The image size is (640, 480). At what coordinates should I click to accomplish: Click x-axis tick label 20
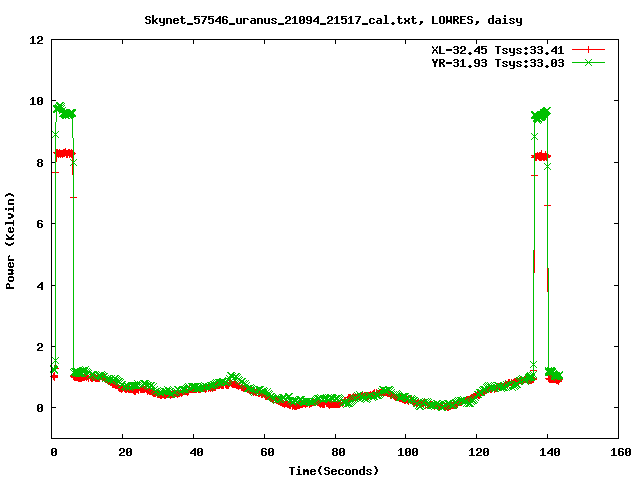click(x=125, y=452)
